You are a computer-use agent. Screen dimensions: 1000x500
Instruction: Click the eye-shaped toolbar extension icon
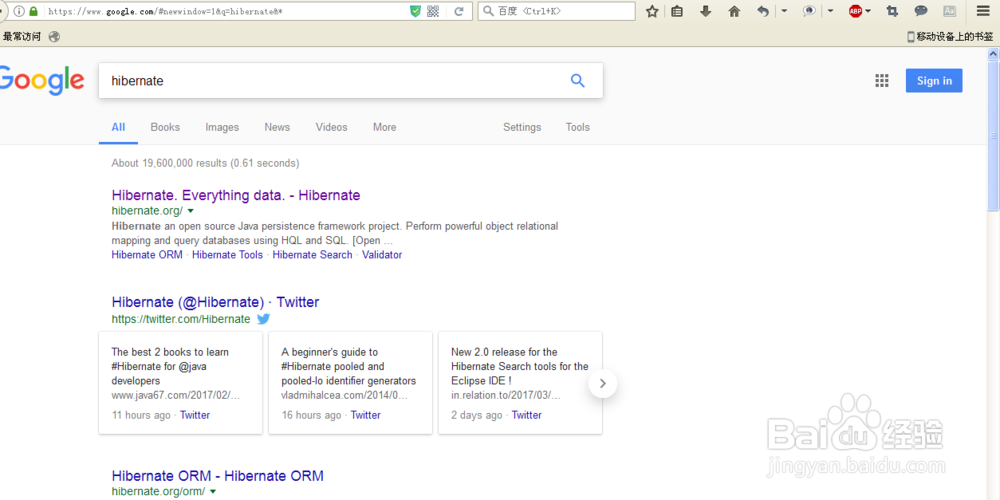click(x=809, y=11)
